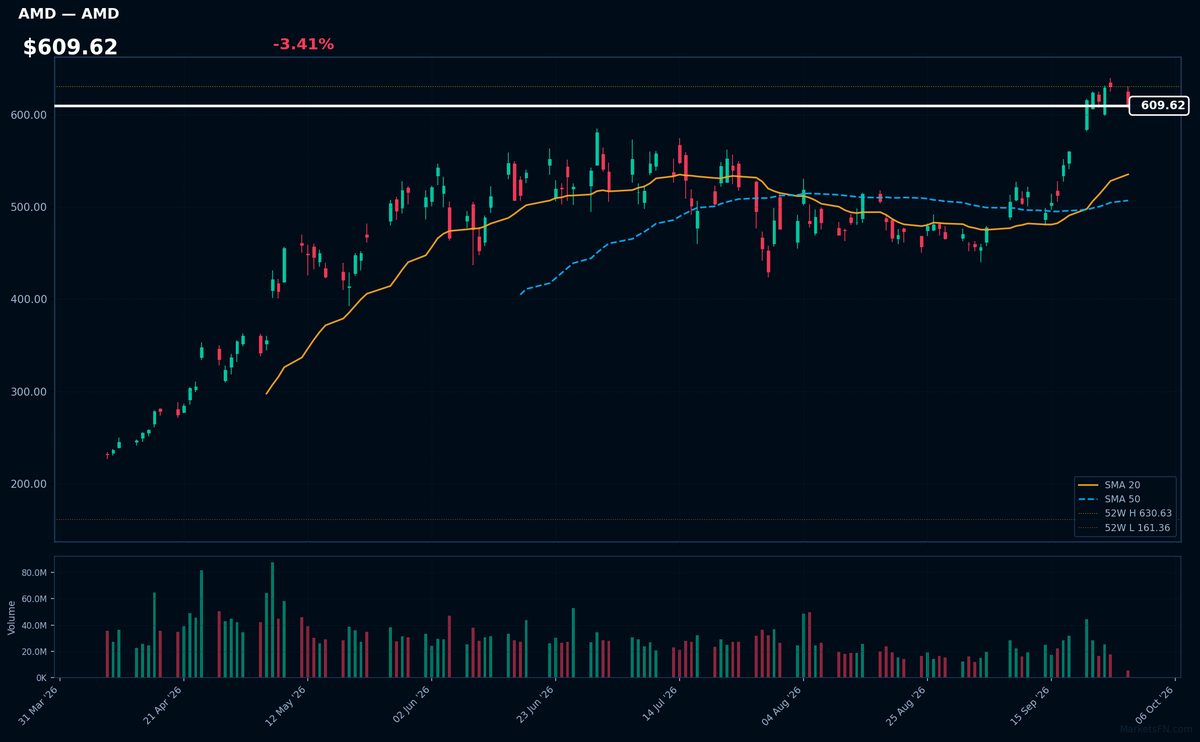Click the tallest green volume bar
This screenshot has width=1200, height=742.
[x=272, y=620]
